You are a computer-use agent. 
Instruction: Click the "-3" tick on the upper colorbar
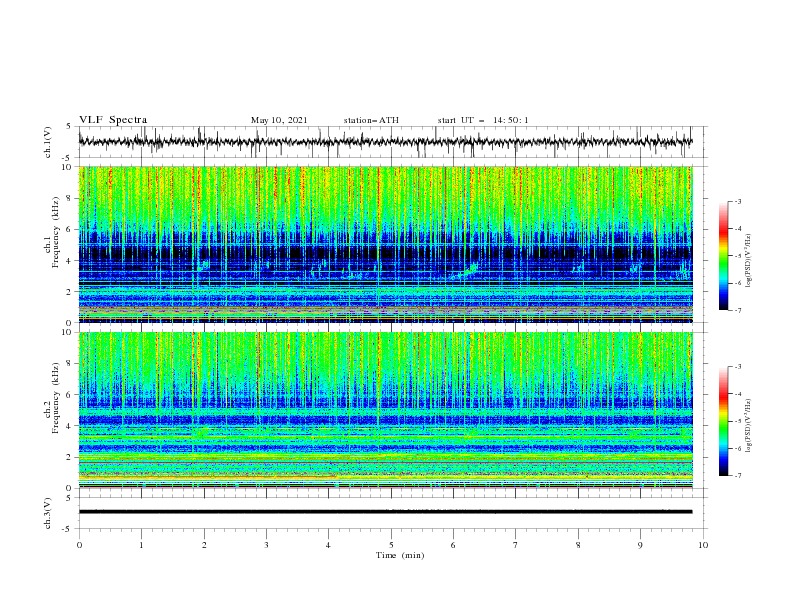(738, 201)
